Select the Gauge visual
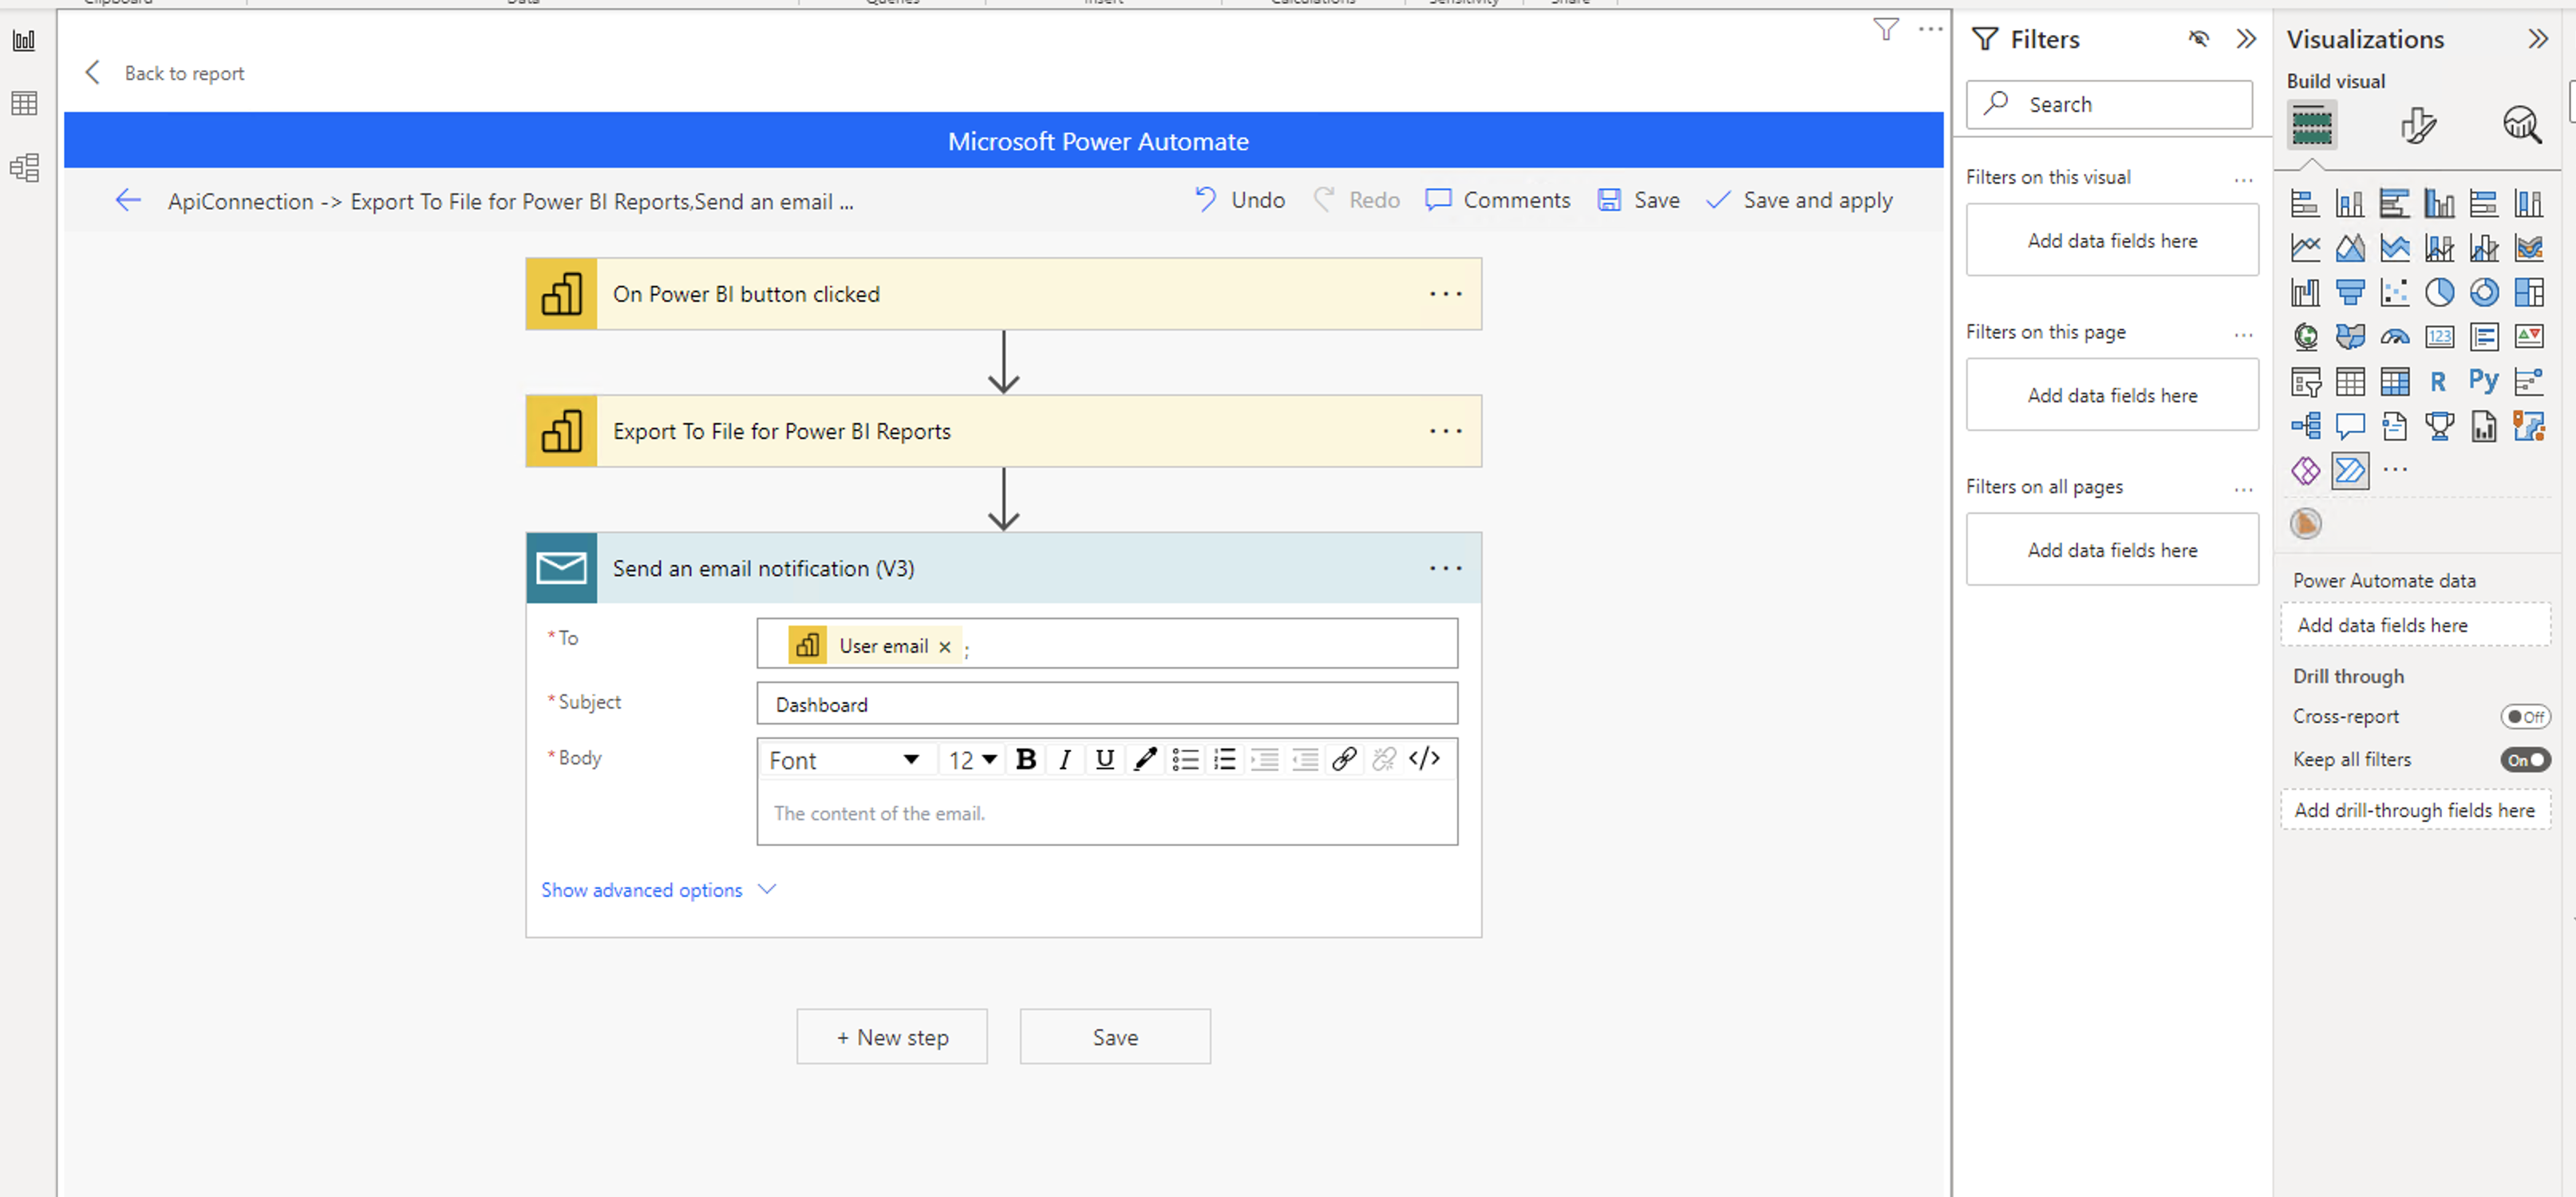 2395,337
